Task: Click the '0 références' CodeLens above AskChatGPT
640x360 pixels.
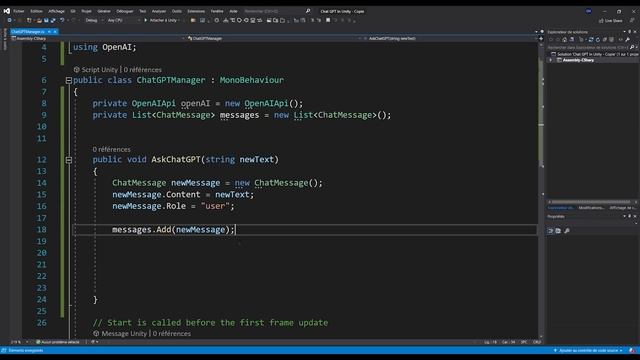Action: pos(111,149)
